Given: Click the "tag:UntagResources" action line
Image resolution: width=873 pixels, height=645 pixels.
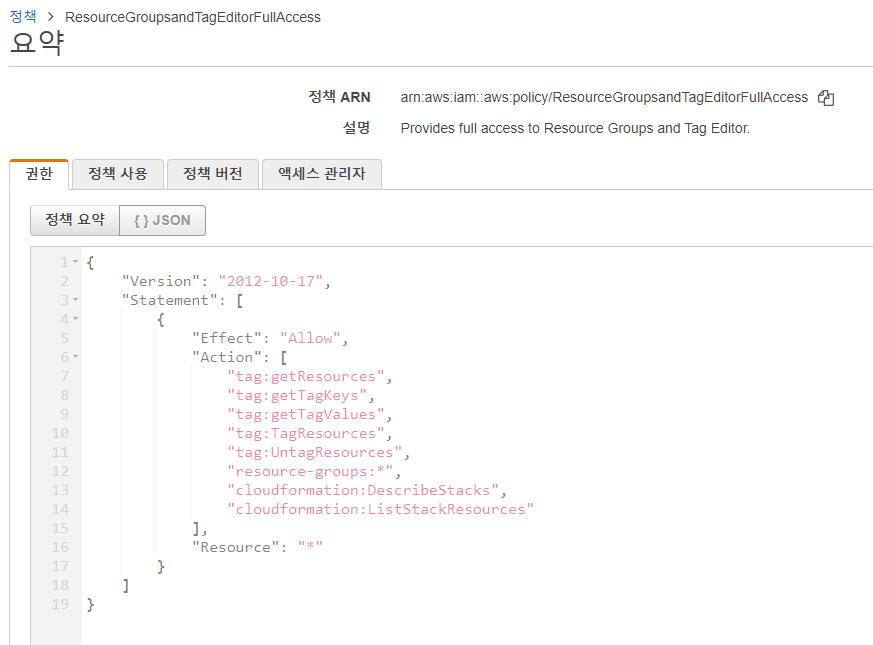Looking at the screenshot, I should 315,452.
